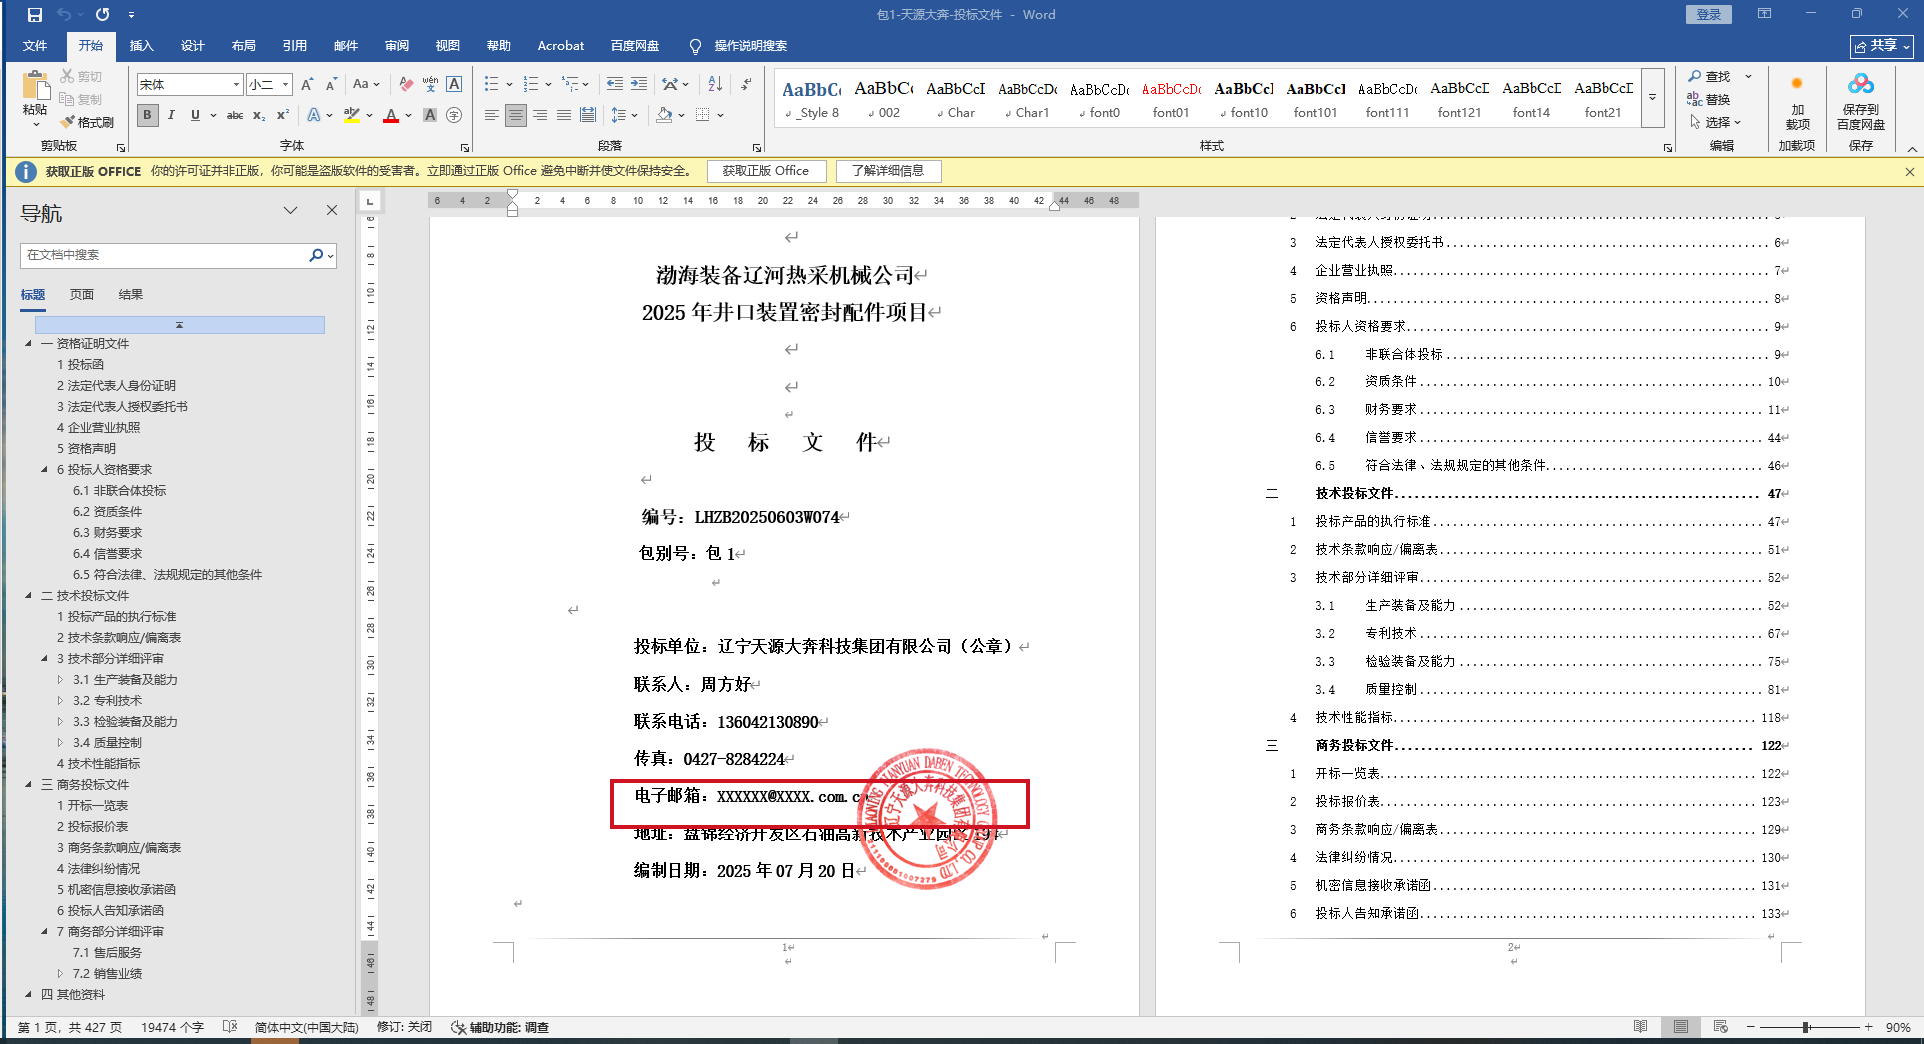
Task: Activate the 格式刷 format painter
Action: click(87, 122)
